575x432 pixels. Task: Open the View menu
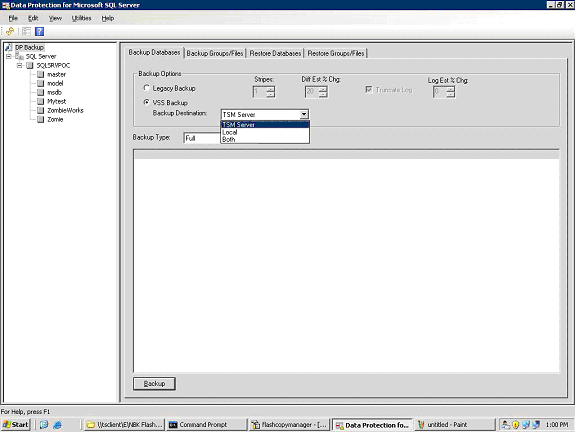[55, 18]
